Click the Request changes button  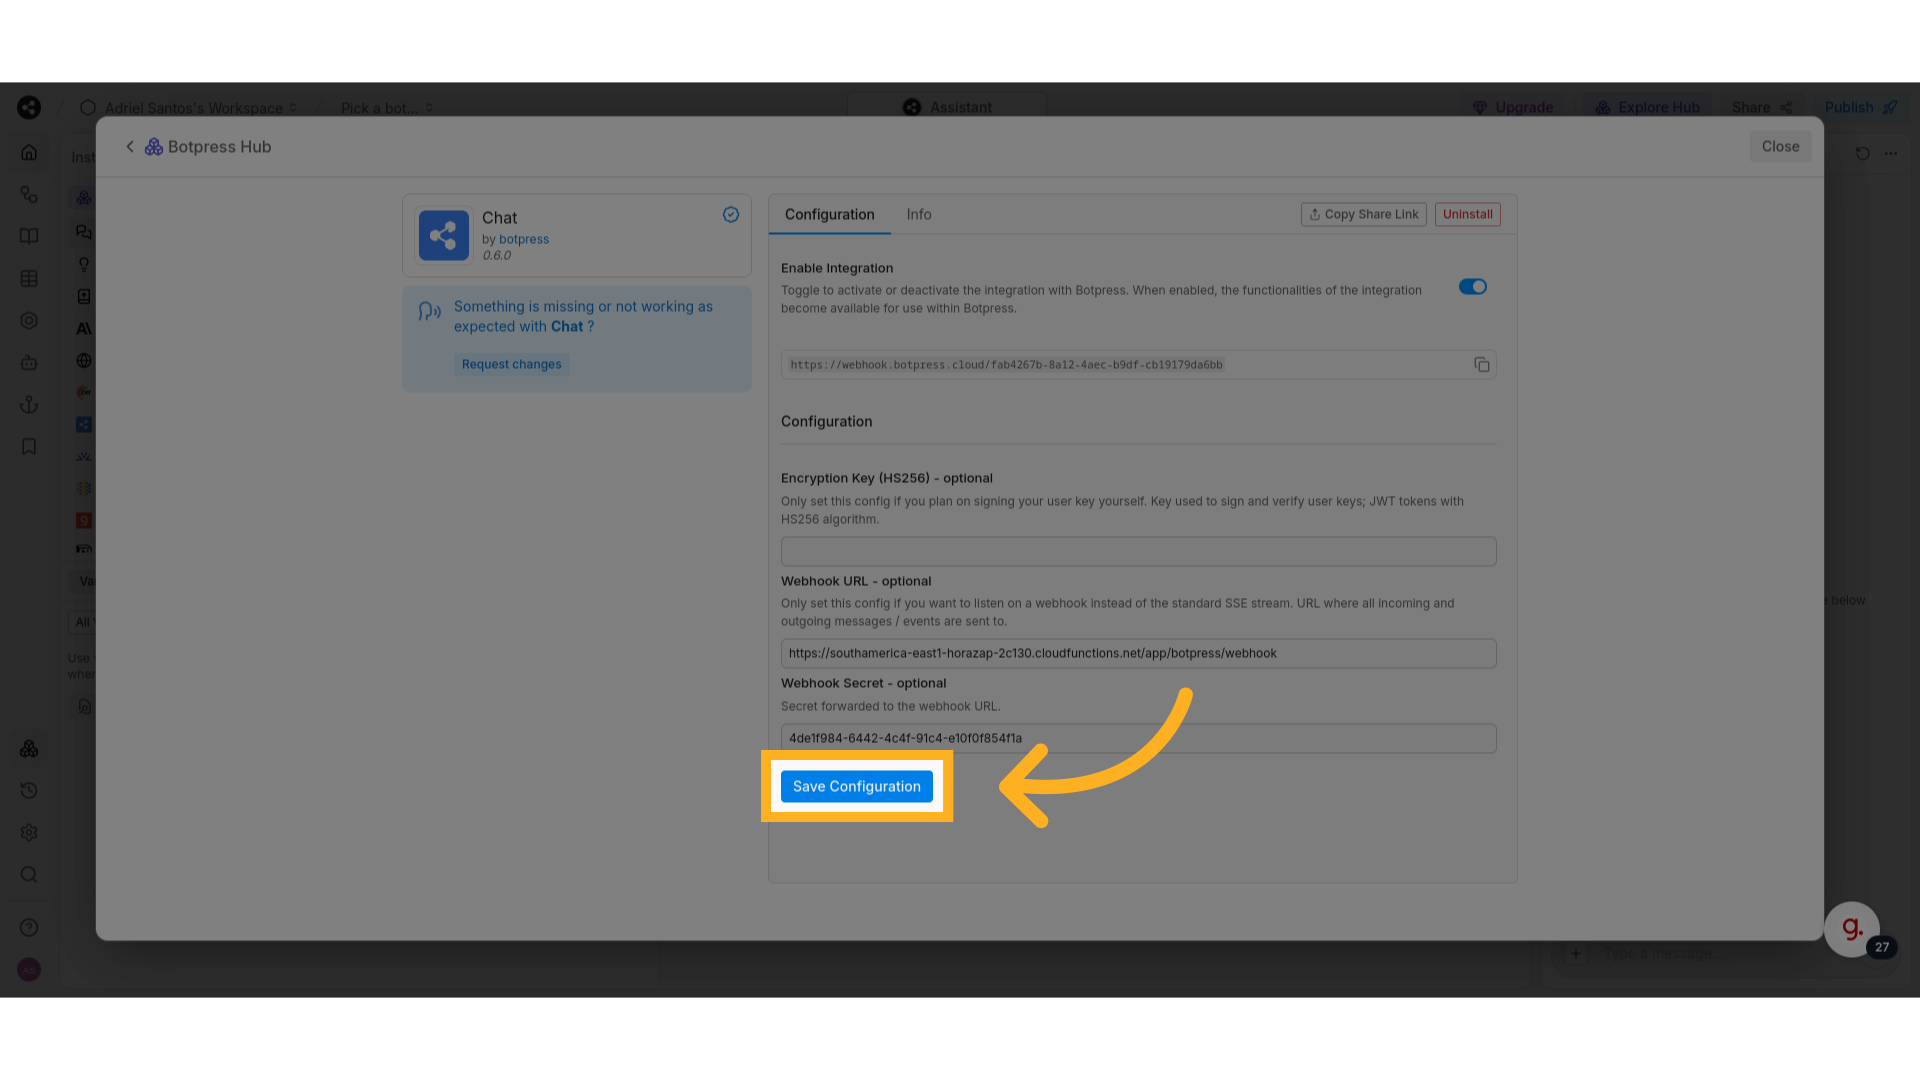pos(511,364)
